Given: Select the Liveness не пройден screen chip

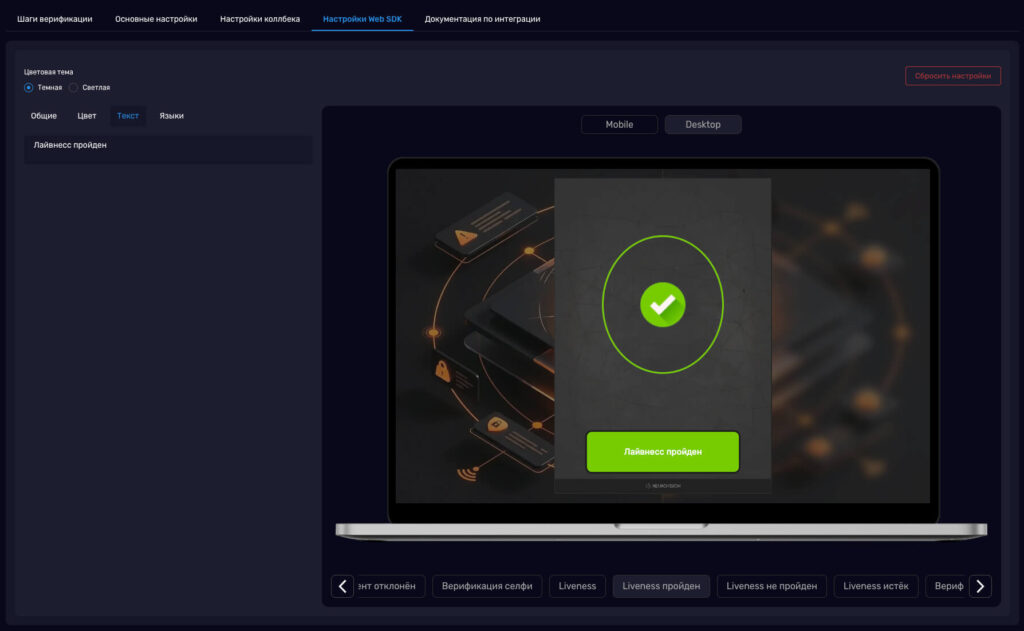Looking at the screenshot, I should coord(771,586).
